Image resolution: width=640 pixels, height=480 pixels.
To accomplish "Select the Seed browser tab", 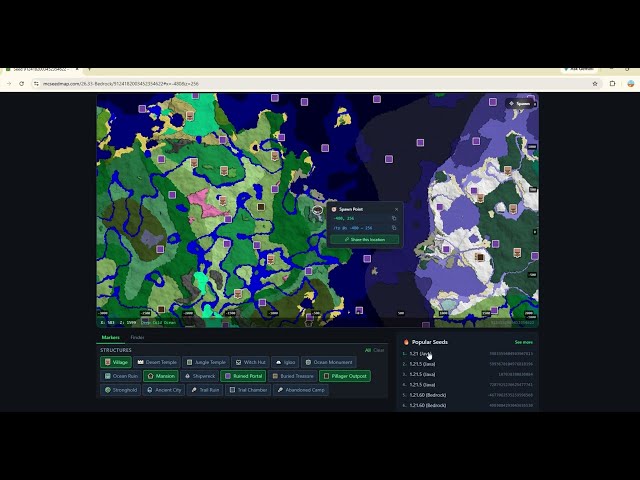I will [x=41, y=70].
